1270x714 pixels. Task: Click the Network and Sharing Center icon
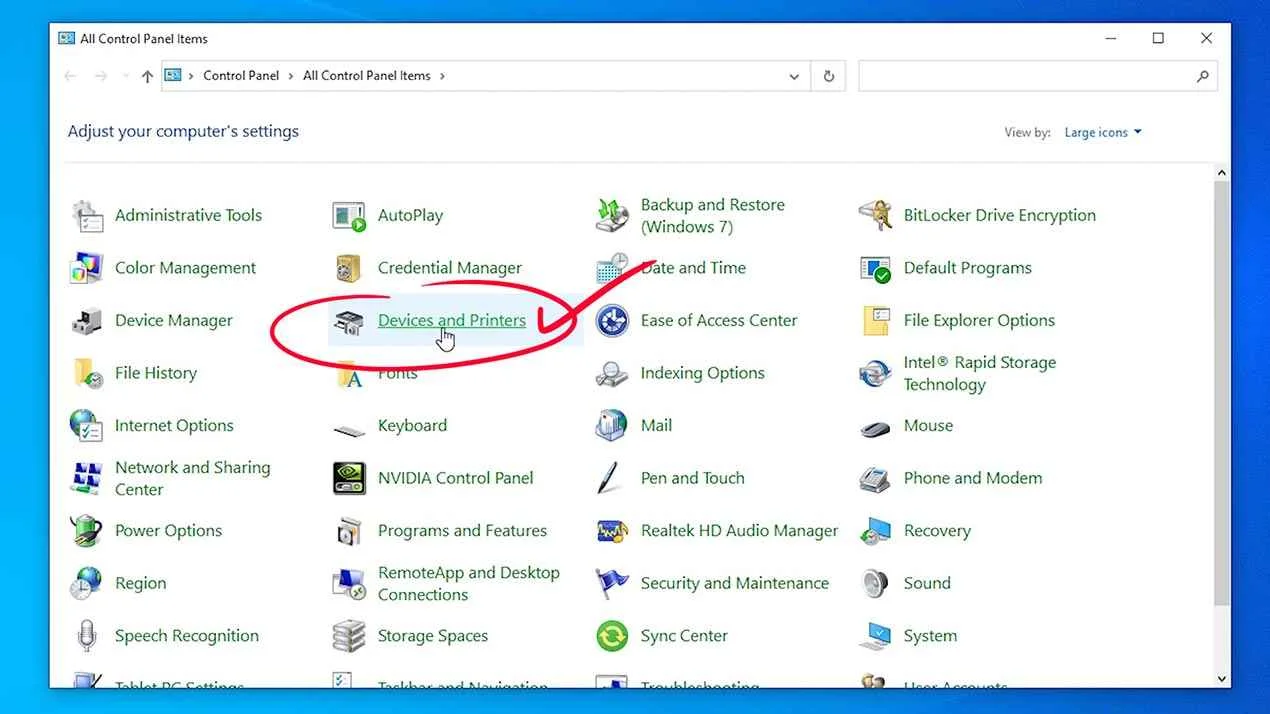coord(87,478)
